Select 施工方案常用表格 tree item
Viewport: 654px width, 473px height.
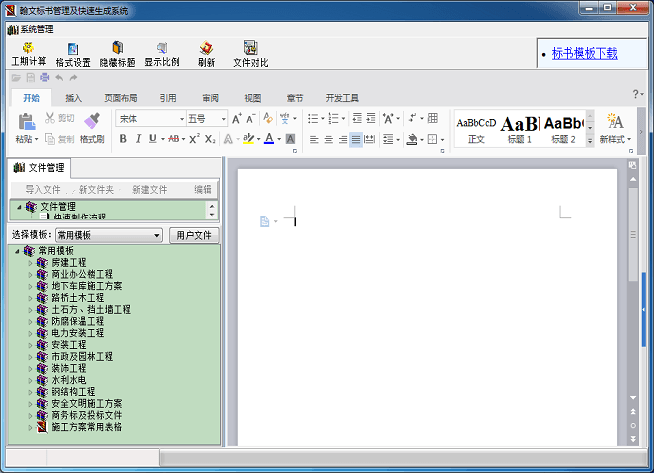coord(87,427)
